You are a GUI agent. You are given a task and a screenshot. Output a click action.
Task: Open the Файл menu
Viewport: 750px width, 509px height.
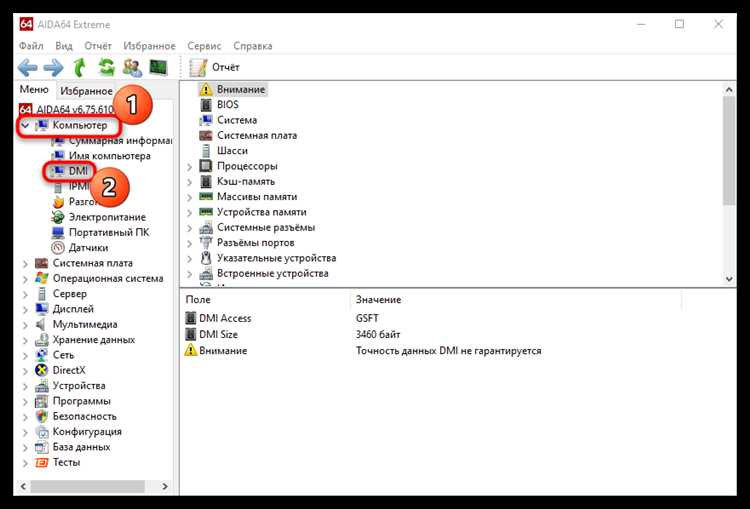[x=31, y=46]
